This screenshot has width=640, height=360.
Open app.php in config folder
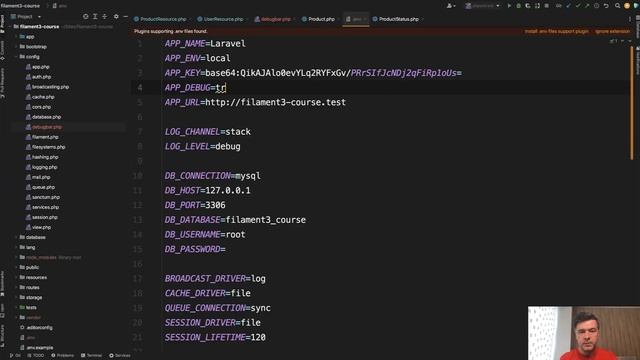(x=40, y=67)
